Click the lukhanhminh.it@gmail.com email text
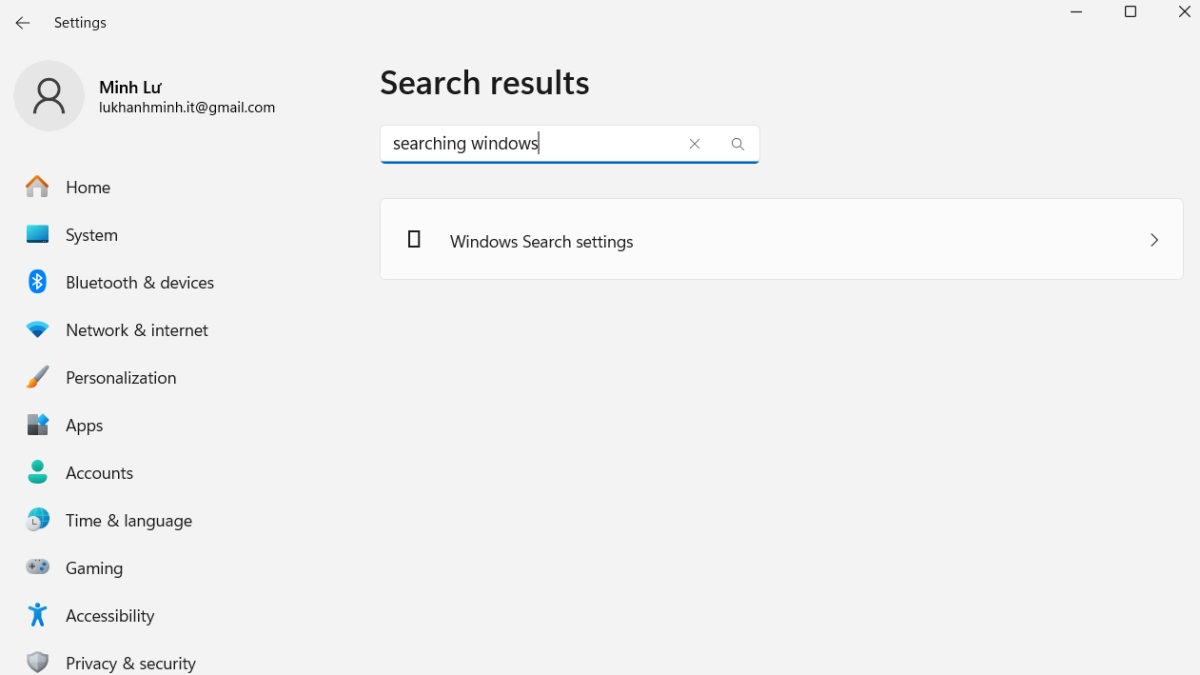Viewport: 1200px width, 675px height. [x=187, y=108]
